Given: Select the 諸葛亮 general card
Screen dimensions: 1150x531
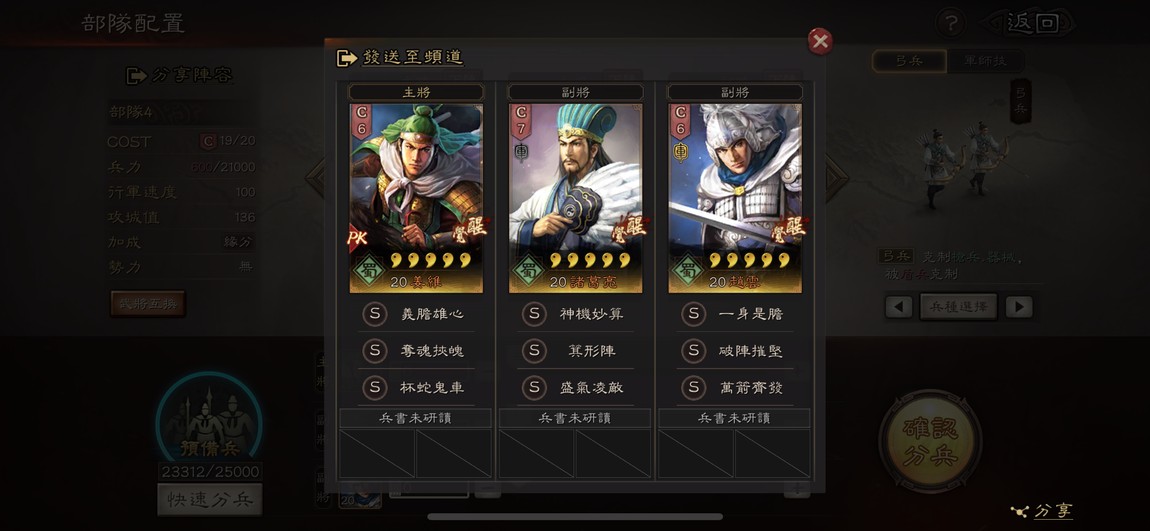Looking at the screenshot, I should [576, 199].
